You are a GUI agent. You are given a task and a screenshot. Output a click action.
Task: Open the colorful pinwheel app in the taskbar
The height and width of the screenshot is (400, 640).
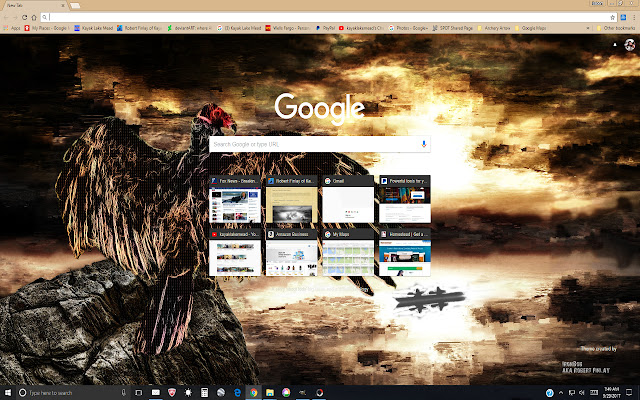[286, 393]
